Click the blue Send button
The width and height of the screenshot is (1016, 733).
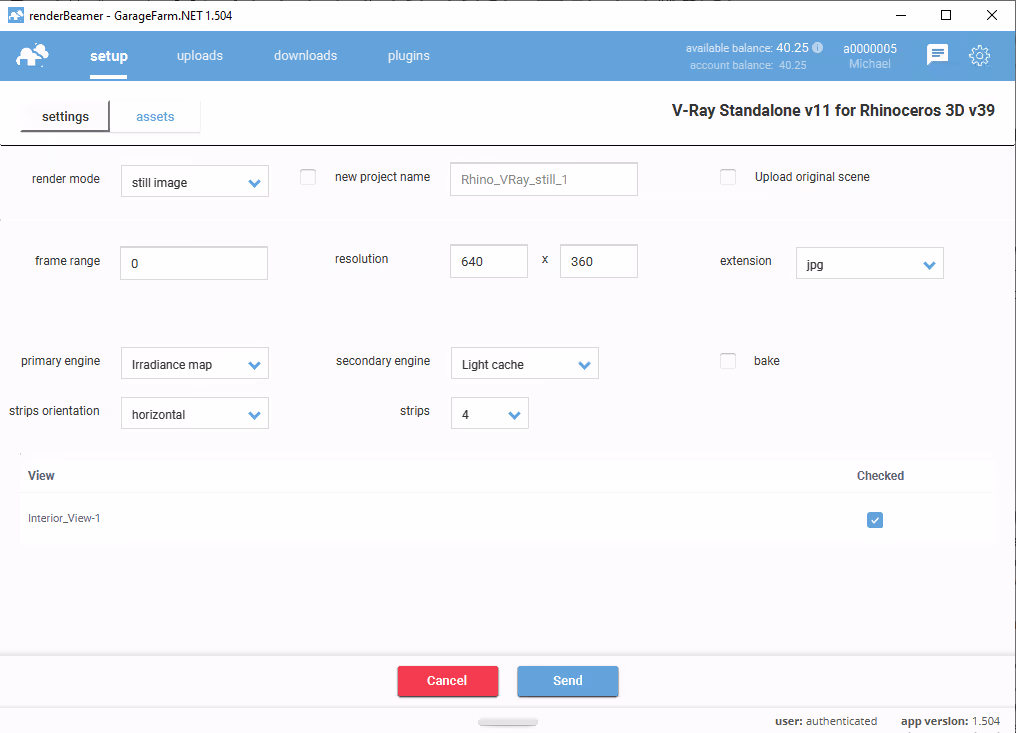click(568, 681)
